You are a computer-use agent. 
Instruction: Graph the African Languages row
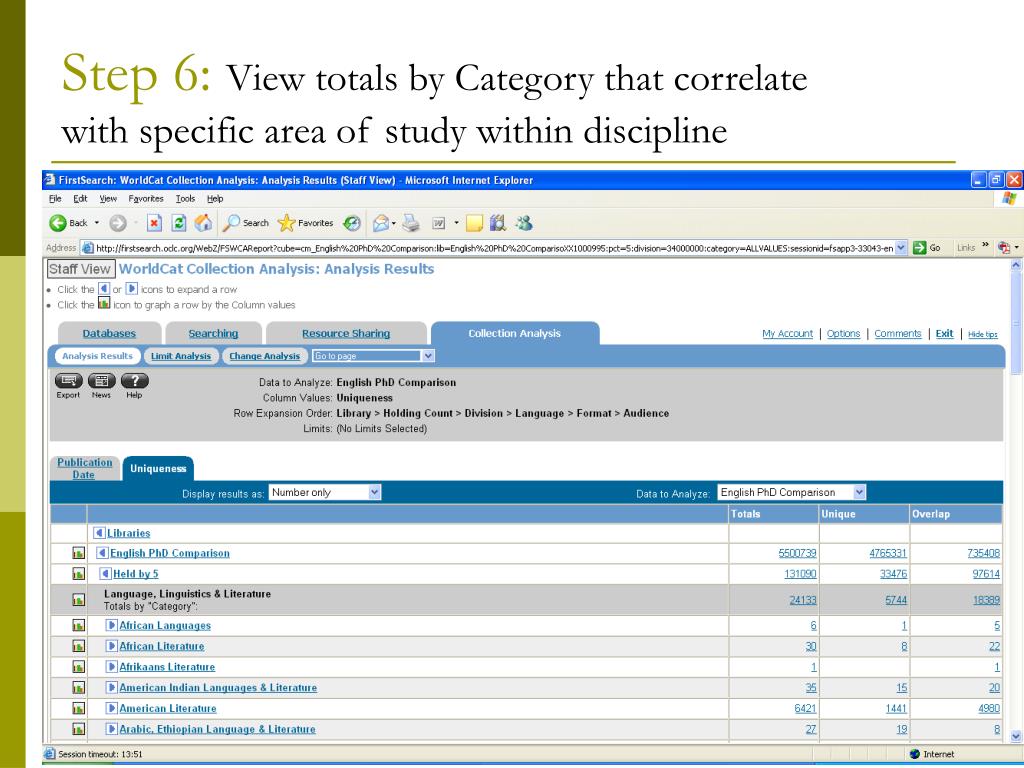click(78, 626)
